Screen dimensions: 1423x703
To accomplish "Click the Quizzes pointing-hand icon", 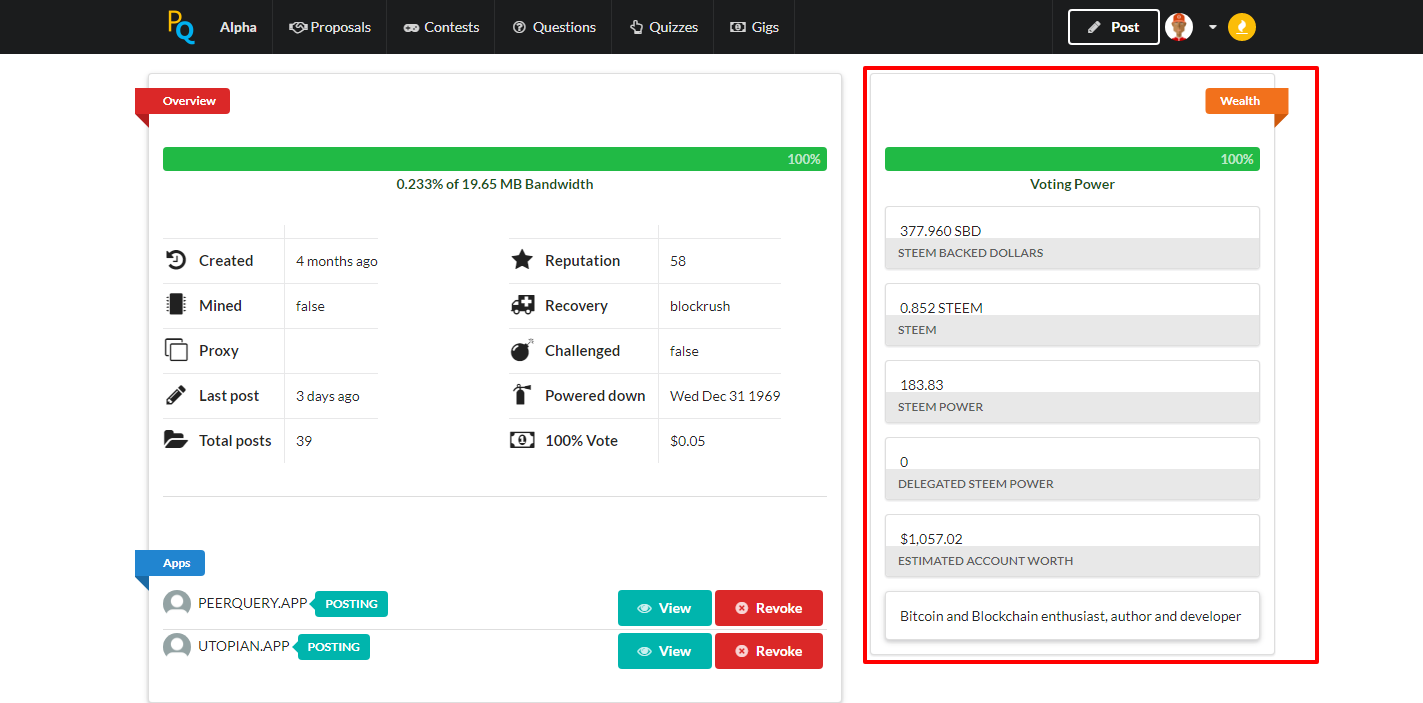I will click(x=636, y=27).
